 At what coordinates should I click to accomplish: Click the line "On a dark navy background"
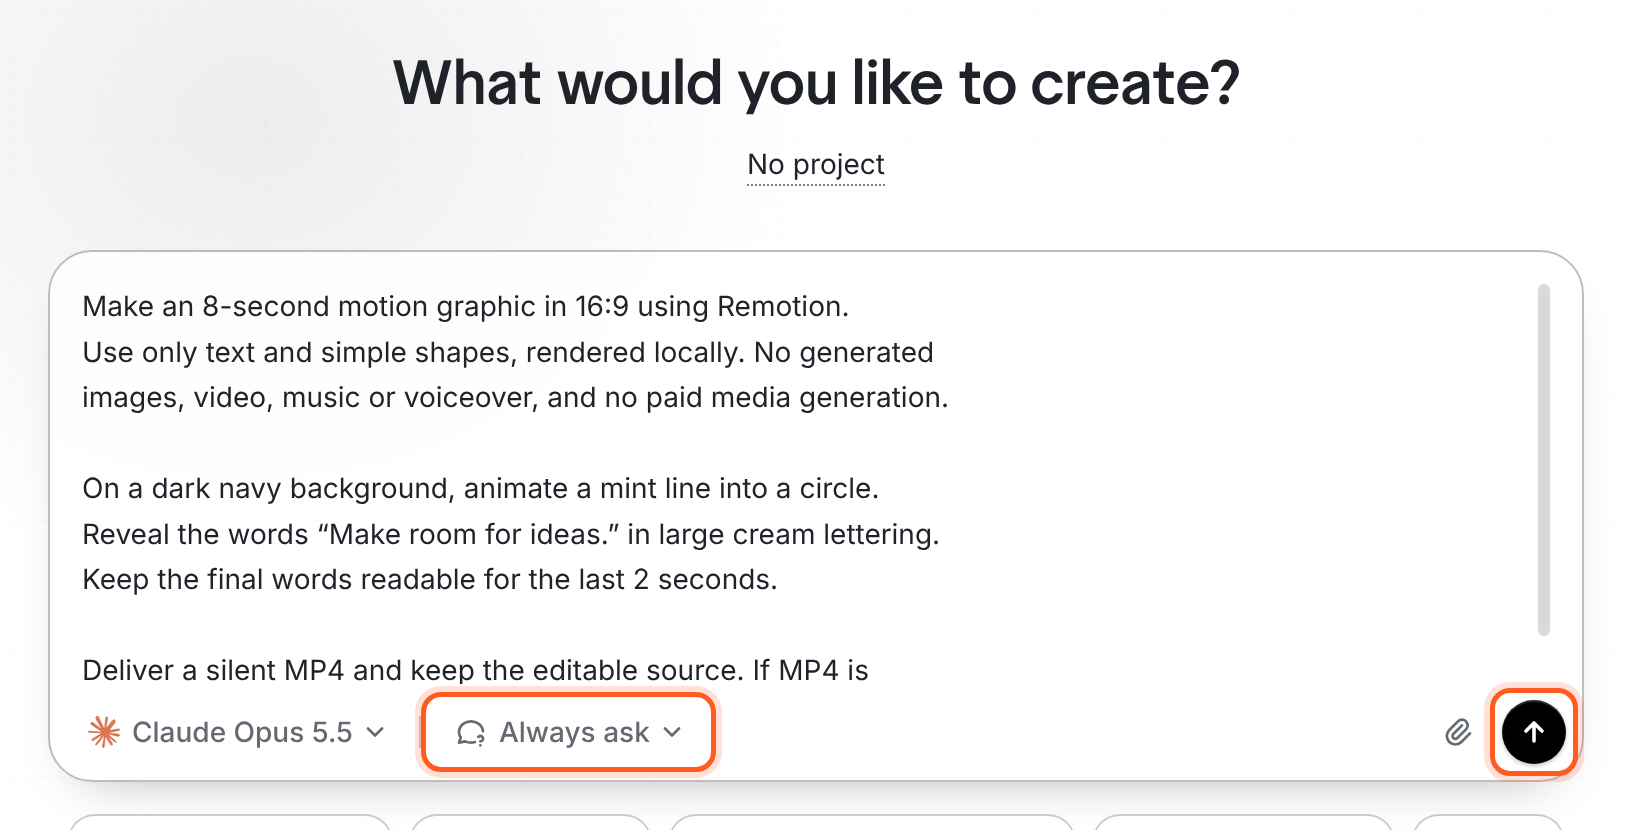click(x=480, y=488)
